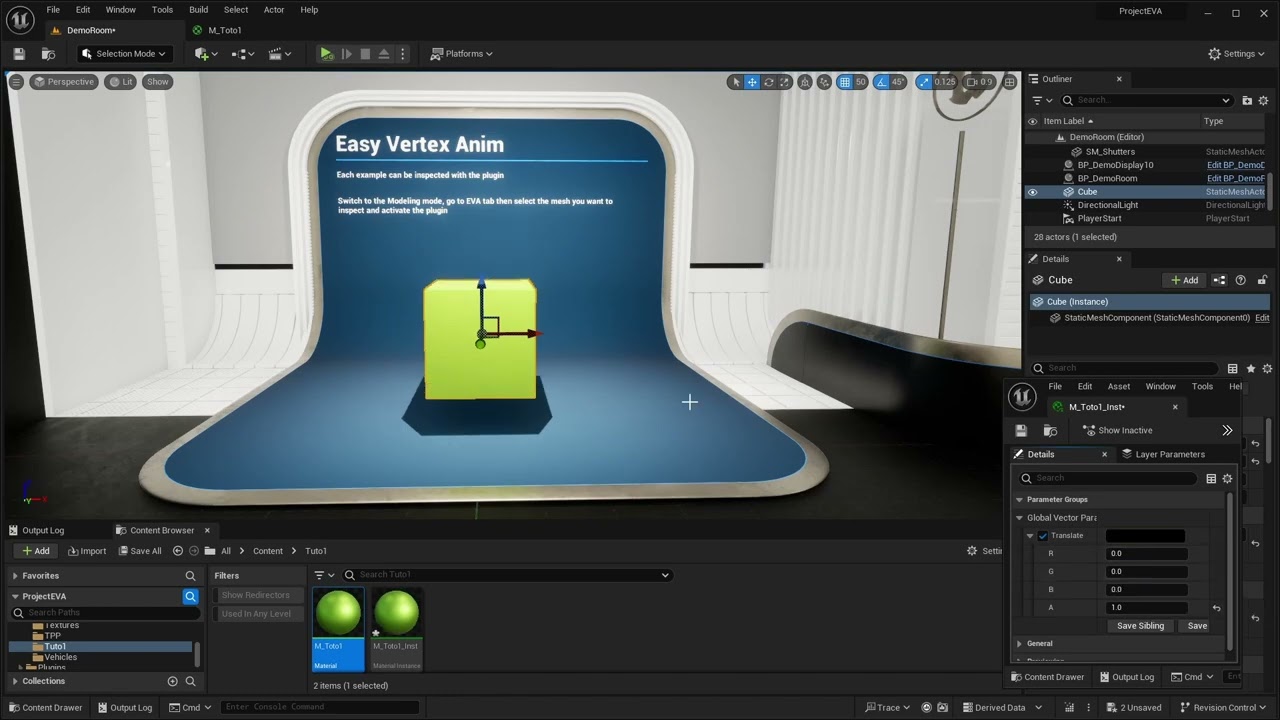Toggle Cube visibility eye in Outliner

(1033, 192)
